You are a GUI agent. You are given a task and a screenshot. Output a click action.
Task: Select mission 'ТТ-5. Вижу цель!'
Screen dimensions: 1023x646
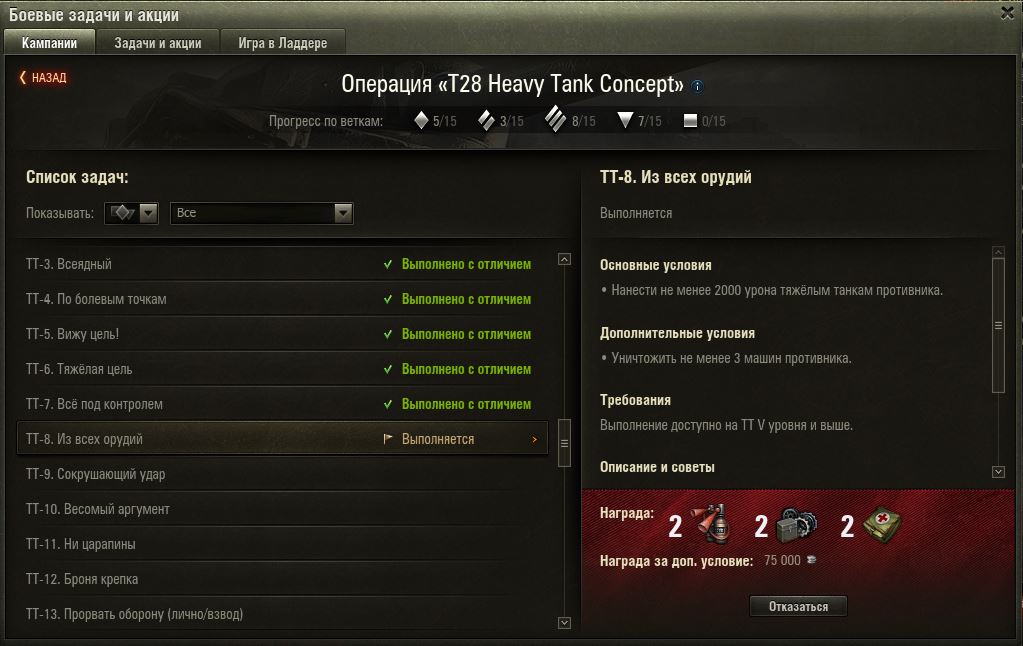(282, 334)
